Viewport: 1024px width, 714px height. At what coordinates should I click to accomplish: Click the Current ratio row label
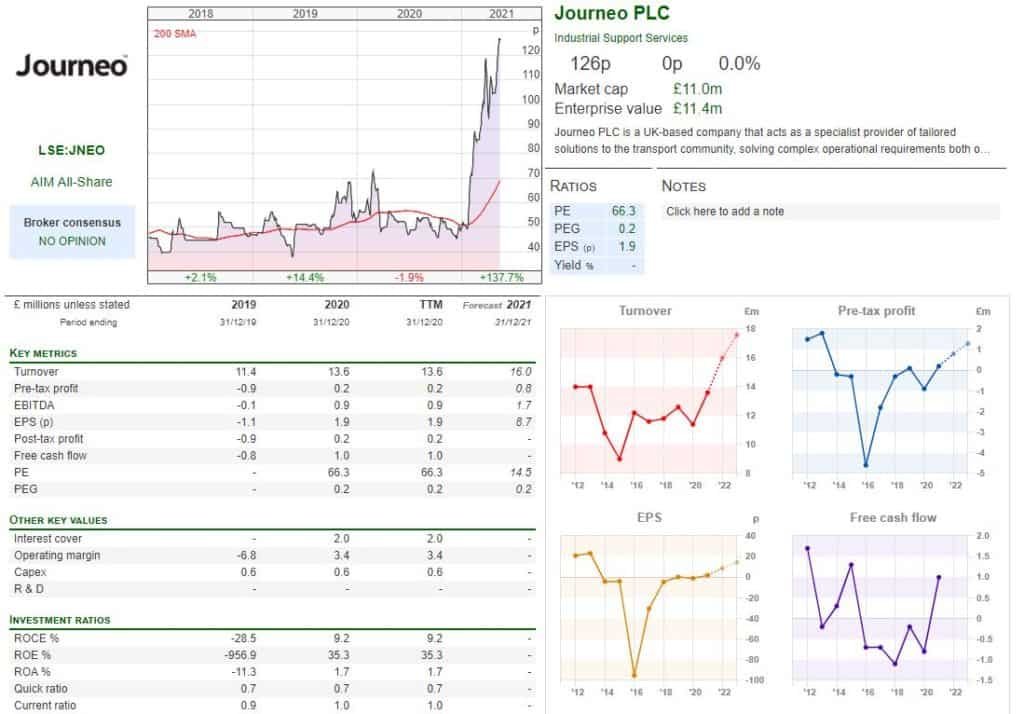point(45,706)
